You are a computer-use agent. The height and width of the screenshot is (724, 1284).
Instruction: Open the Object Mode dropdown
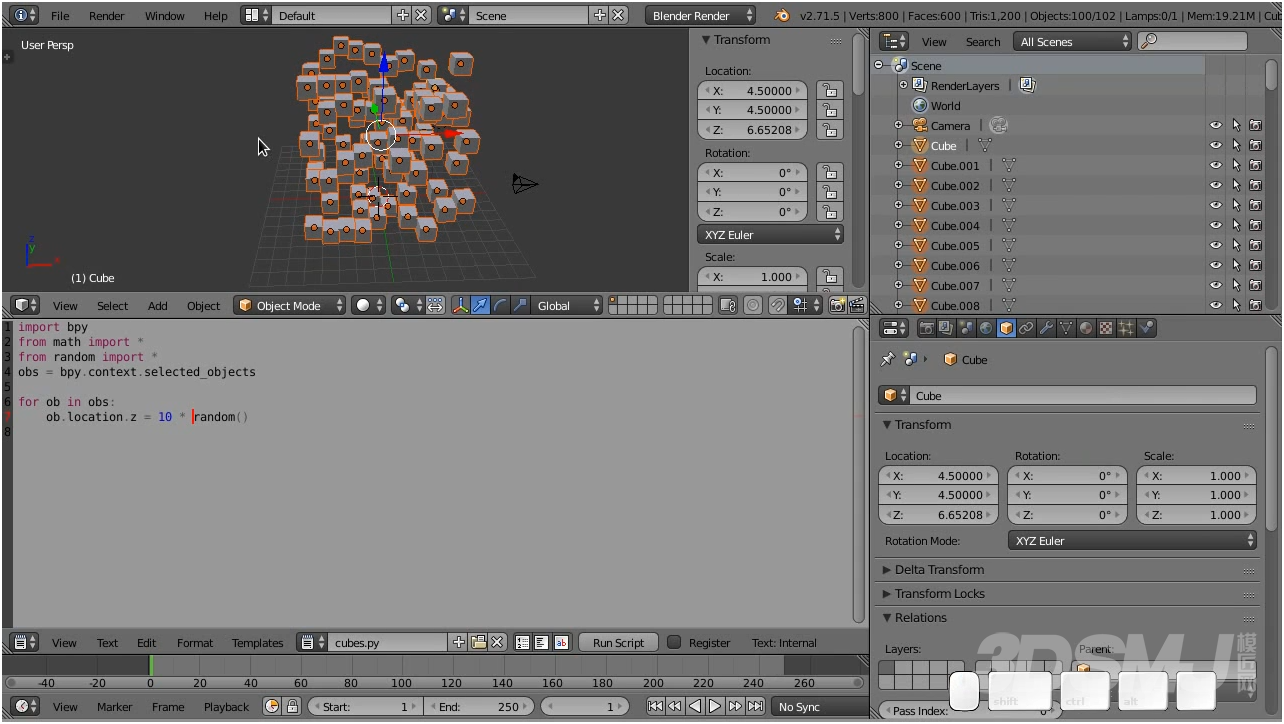pyautogui.click(x=289, y=306)
